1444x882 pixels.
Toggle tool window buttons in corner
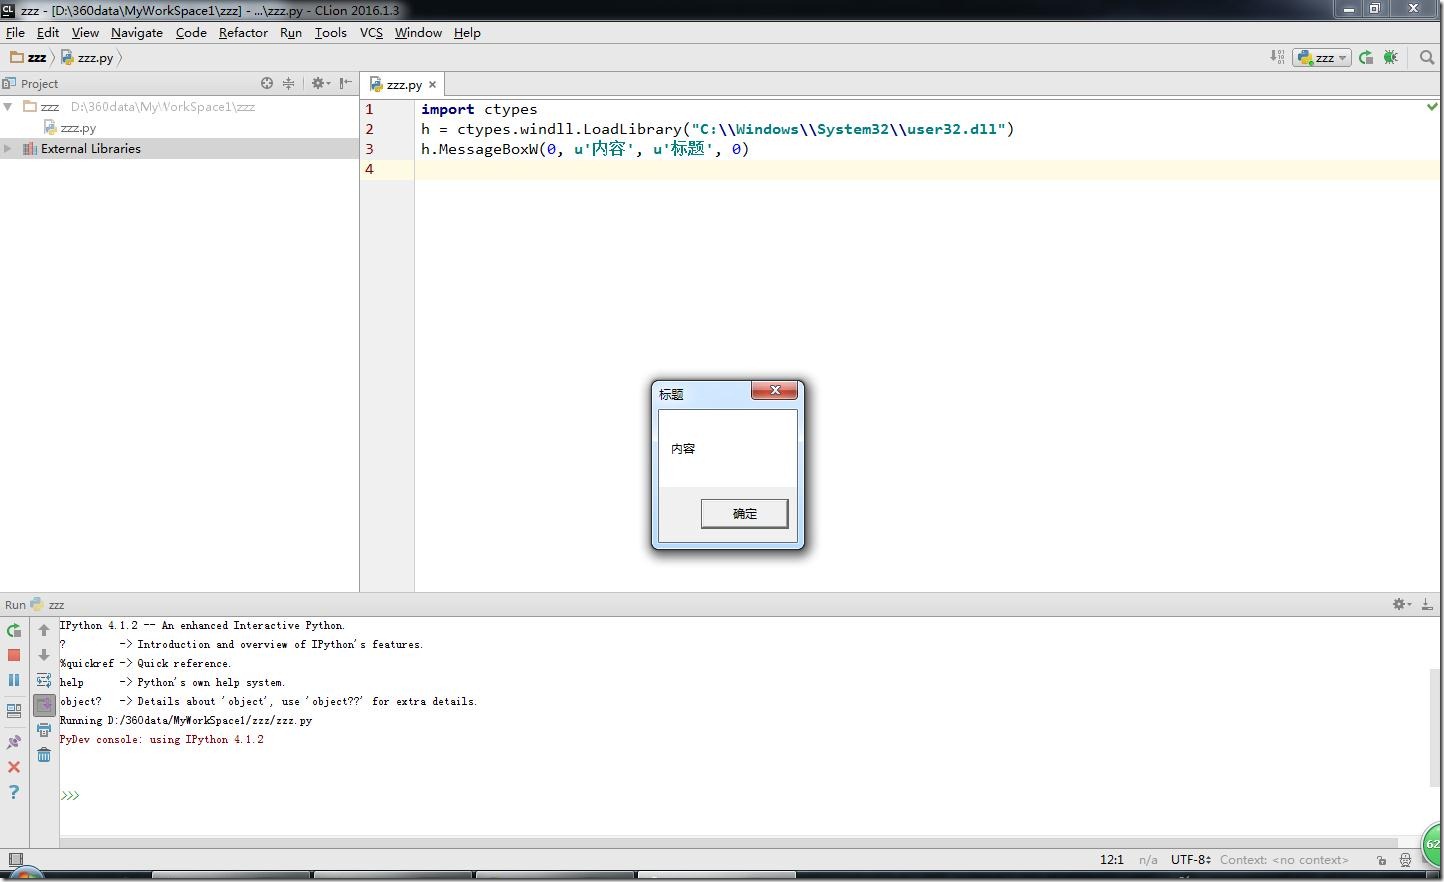click(x=15, y=859)
